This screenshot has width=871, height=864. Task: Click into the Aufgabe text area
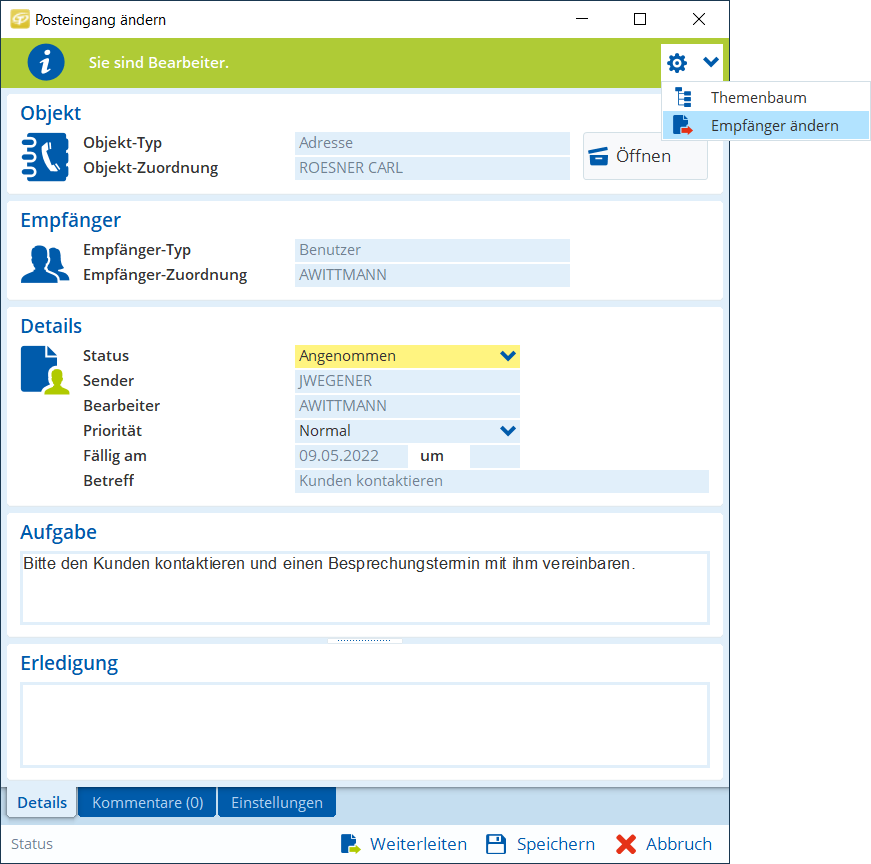click(365, 588)
